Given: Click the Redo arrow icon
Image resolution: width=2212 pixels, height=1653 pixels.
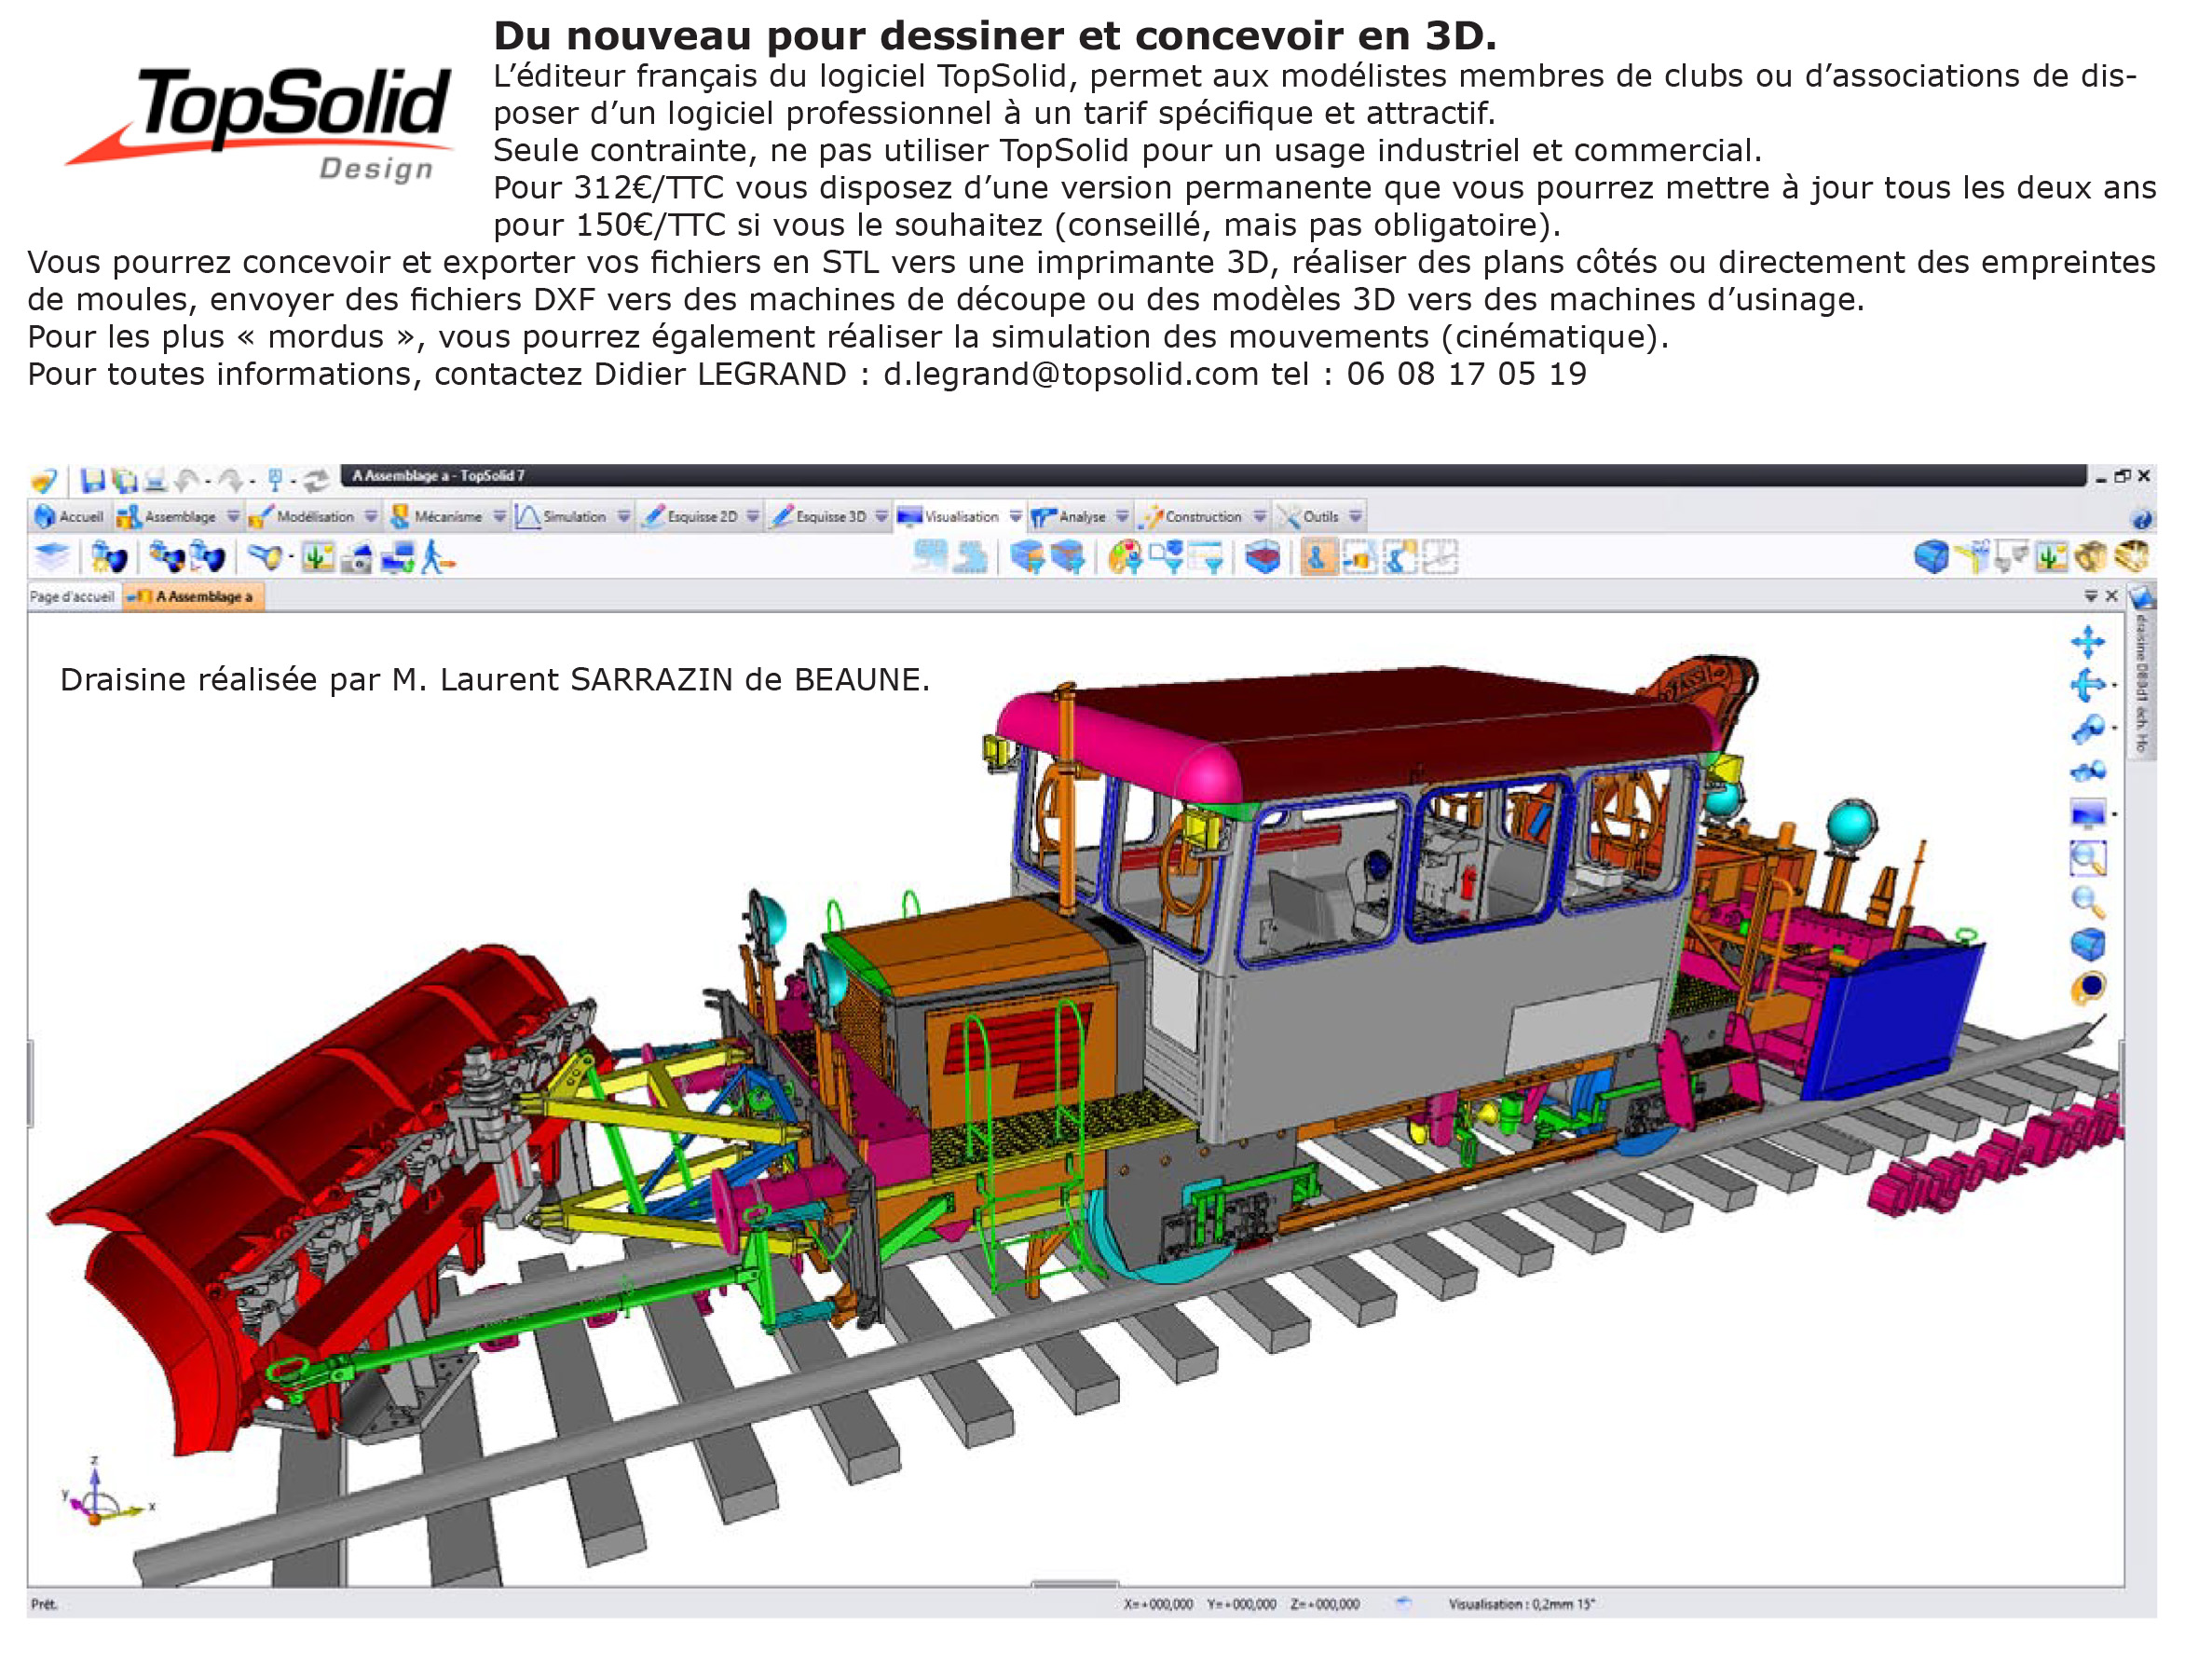Looking at the screenshot, I should pos(231,480).
